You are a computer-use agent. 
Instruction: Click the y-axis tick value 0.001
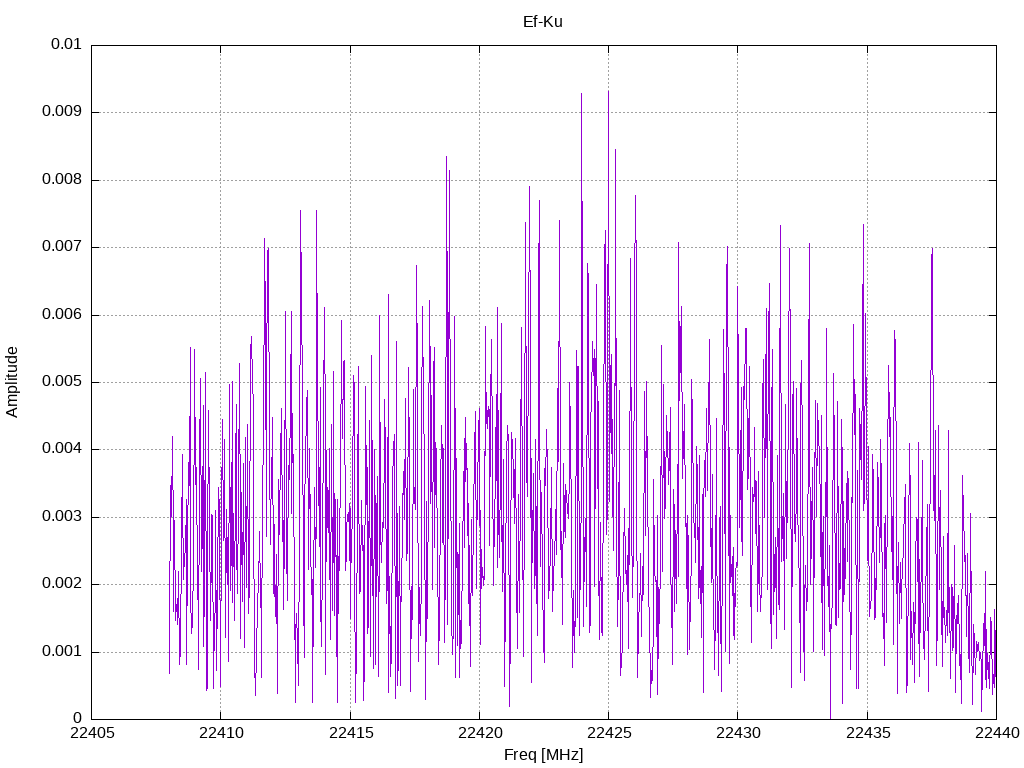[62, 651]
